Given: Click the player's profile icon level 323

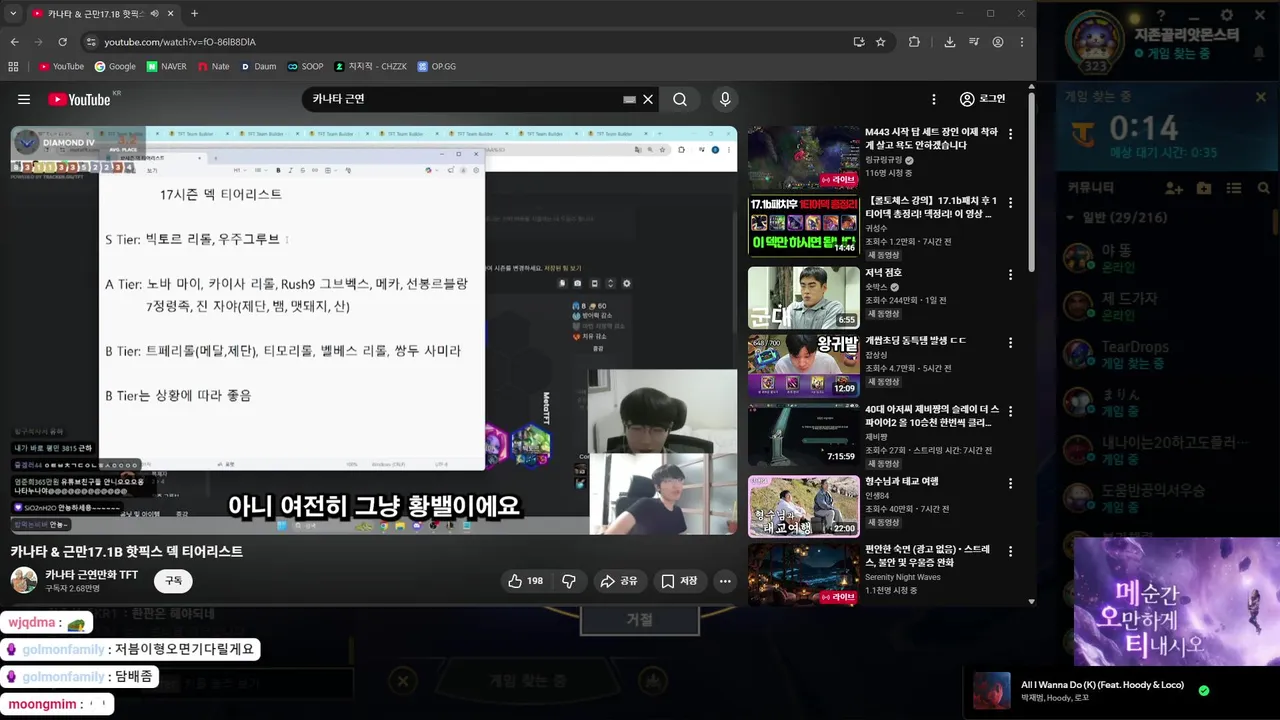Looking at the screenshot, I should [x=1094, y=40].
